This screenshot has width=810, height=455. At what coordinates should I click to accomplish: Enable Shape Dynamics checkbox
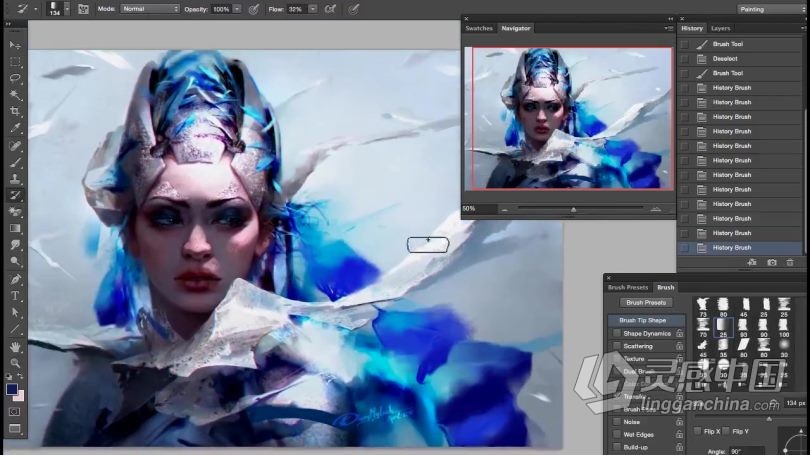pos(617,334)
